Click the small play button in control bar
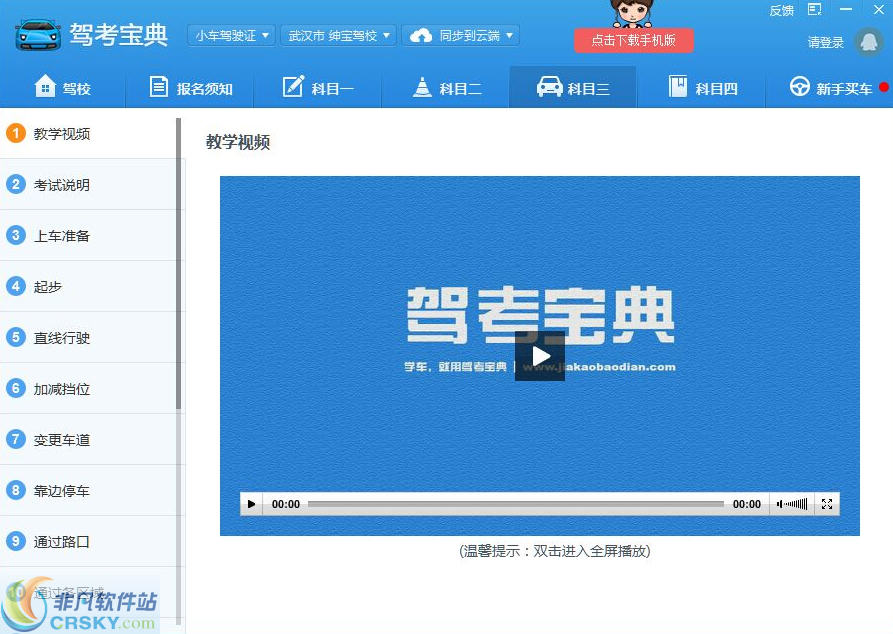 [x=251, y=504]
